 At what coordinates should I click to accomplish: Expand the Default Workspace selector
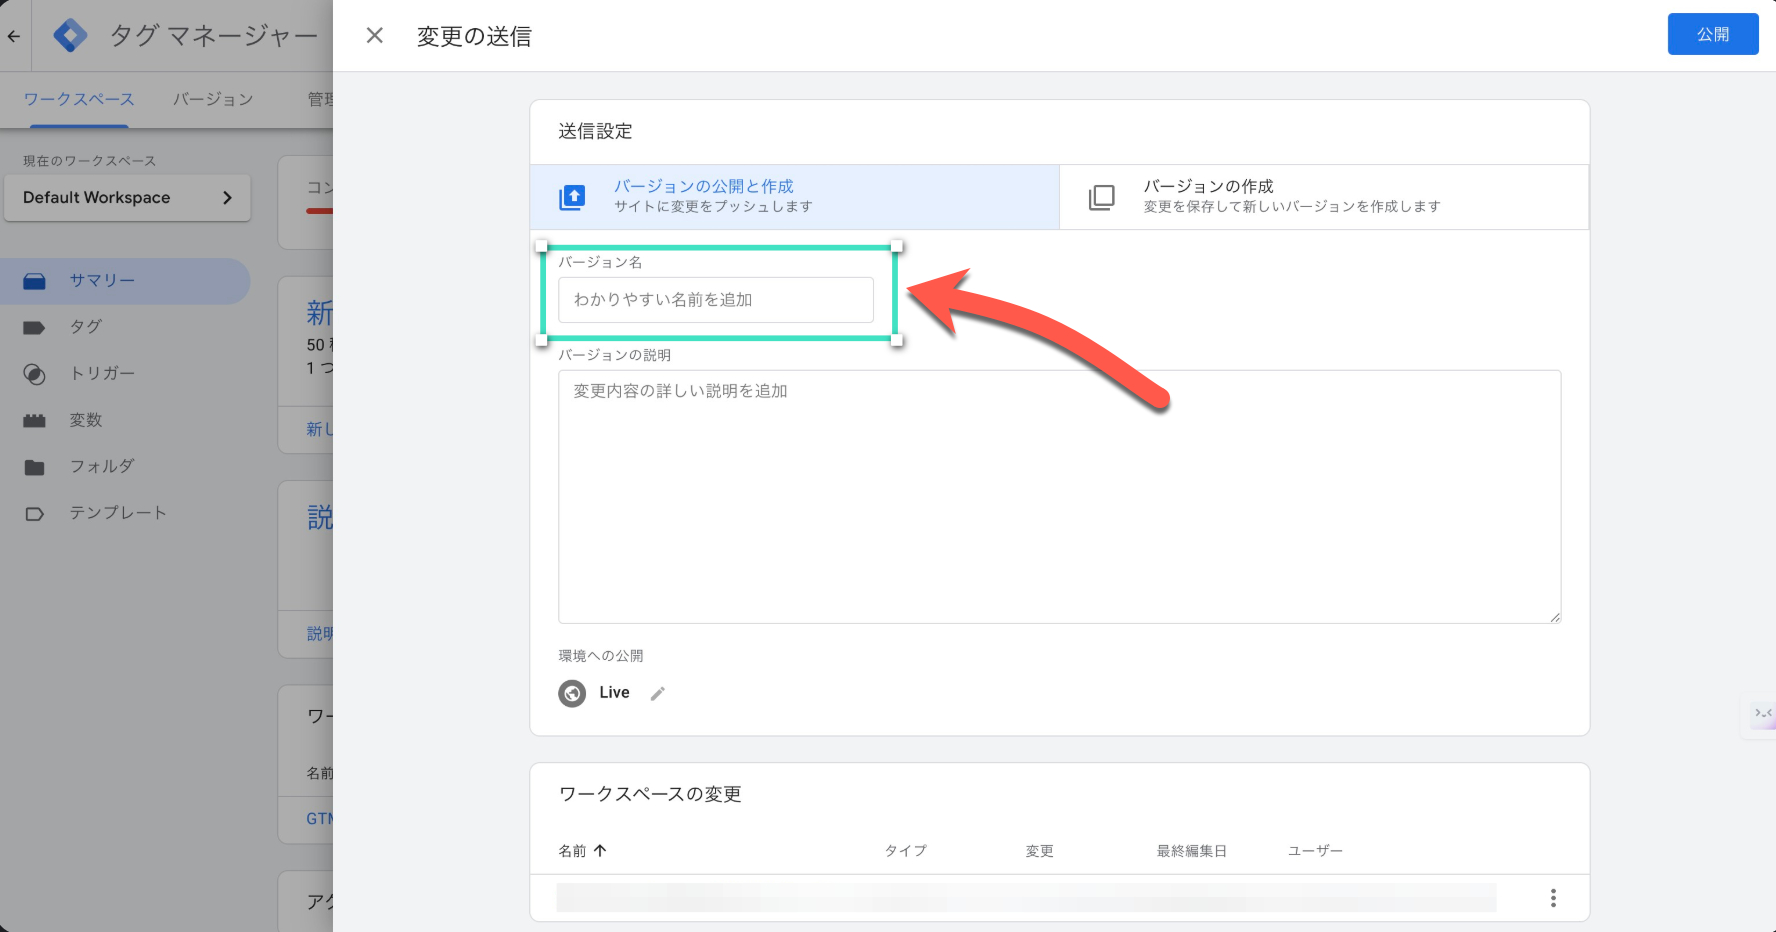pos(127,198)
